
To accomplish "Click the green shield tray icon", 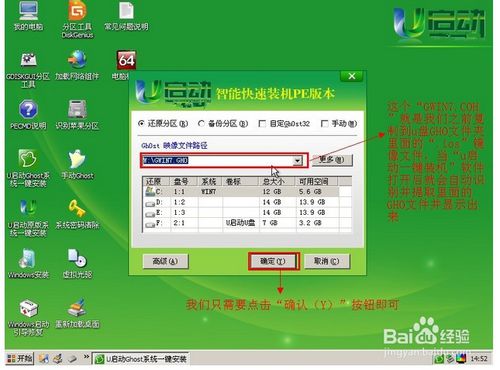I will pyautogui.click(x=439, y=359).
